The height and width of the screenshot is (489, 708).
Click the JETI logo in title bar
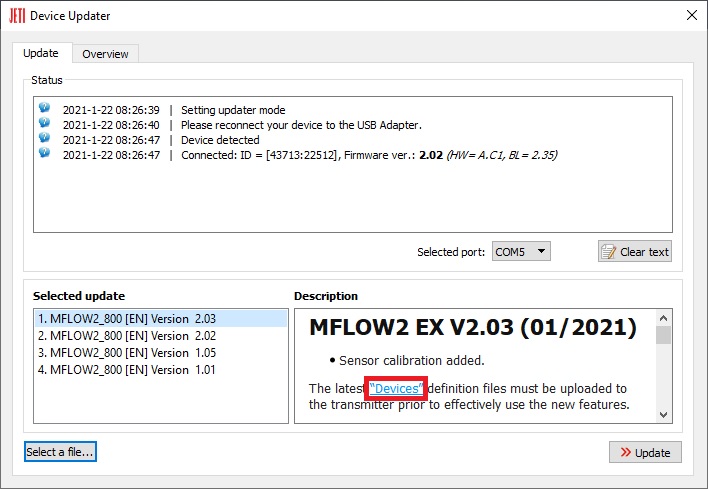pyautogui.click(x=17, y=16)
